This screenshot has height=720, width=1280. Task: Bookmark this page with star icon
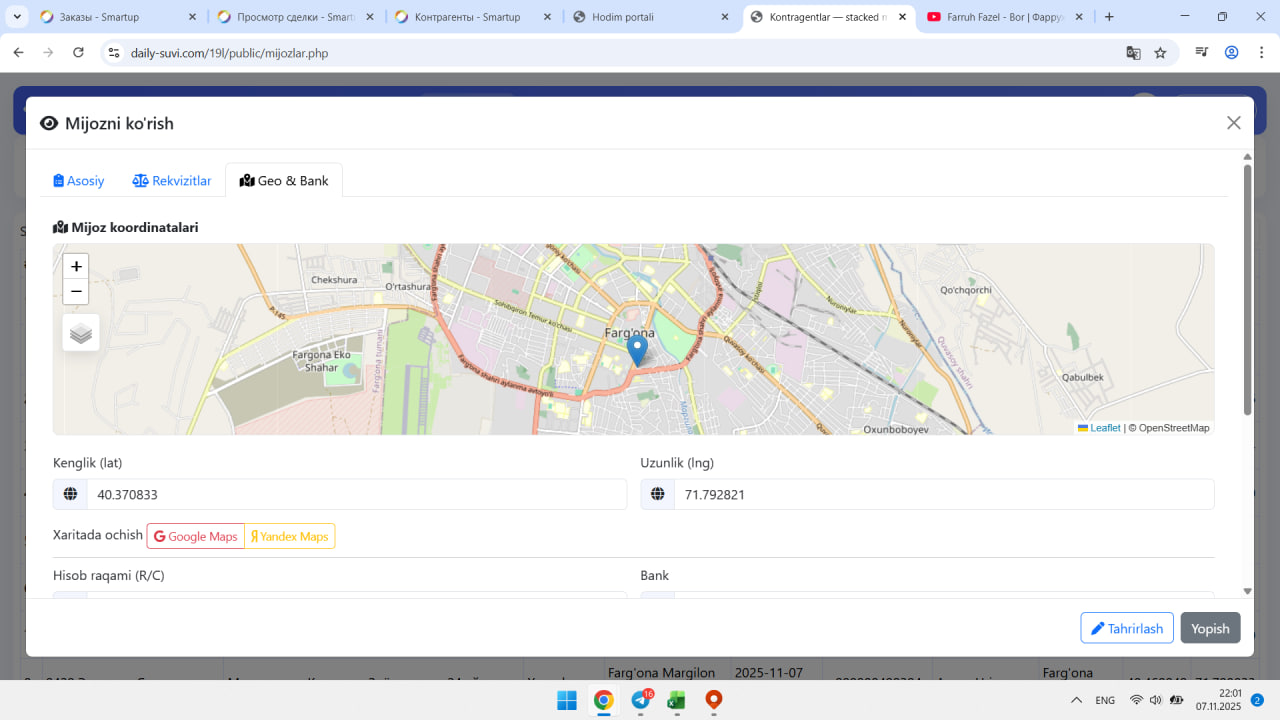(x=1160, y=53)
